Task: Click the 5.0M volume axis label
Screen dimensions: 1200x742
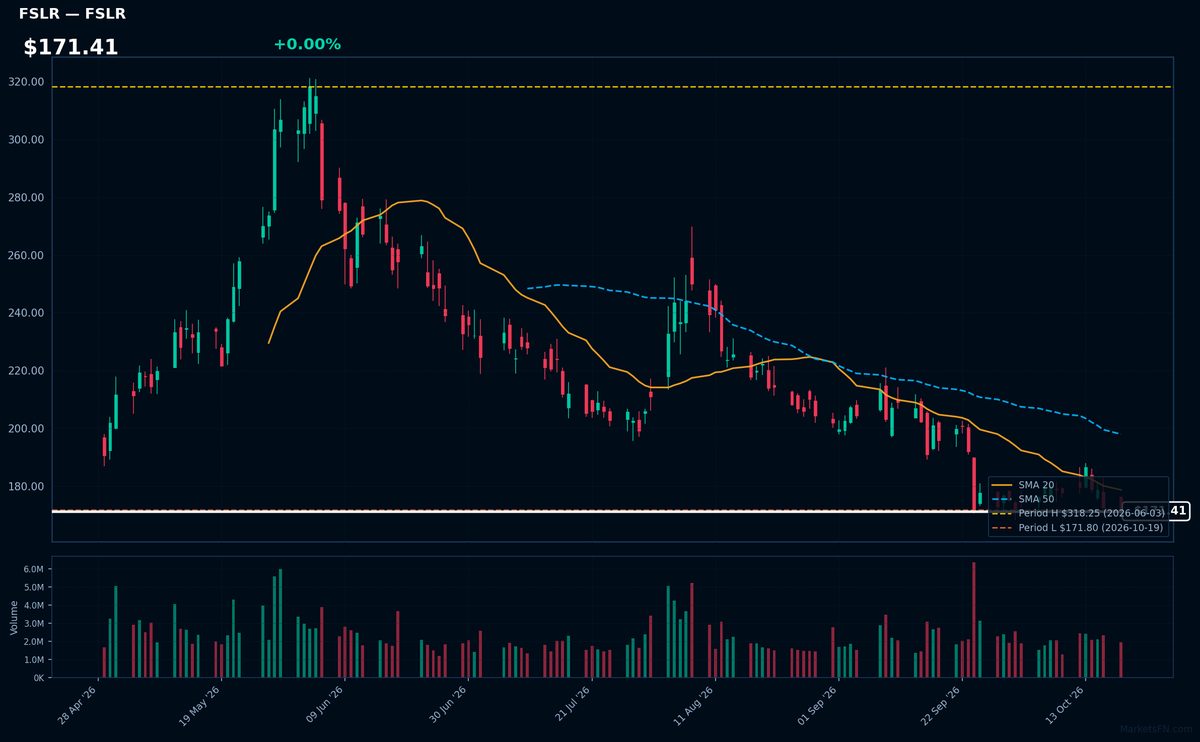Action: tap(34, 587)
